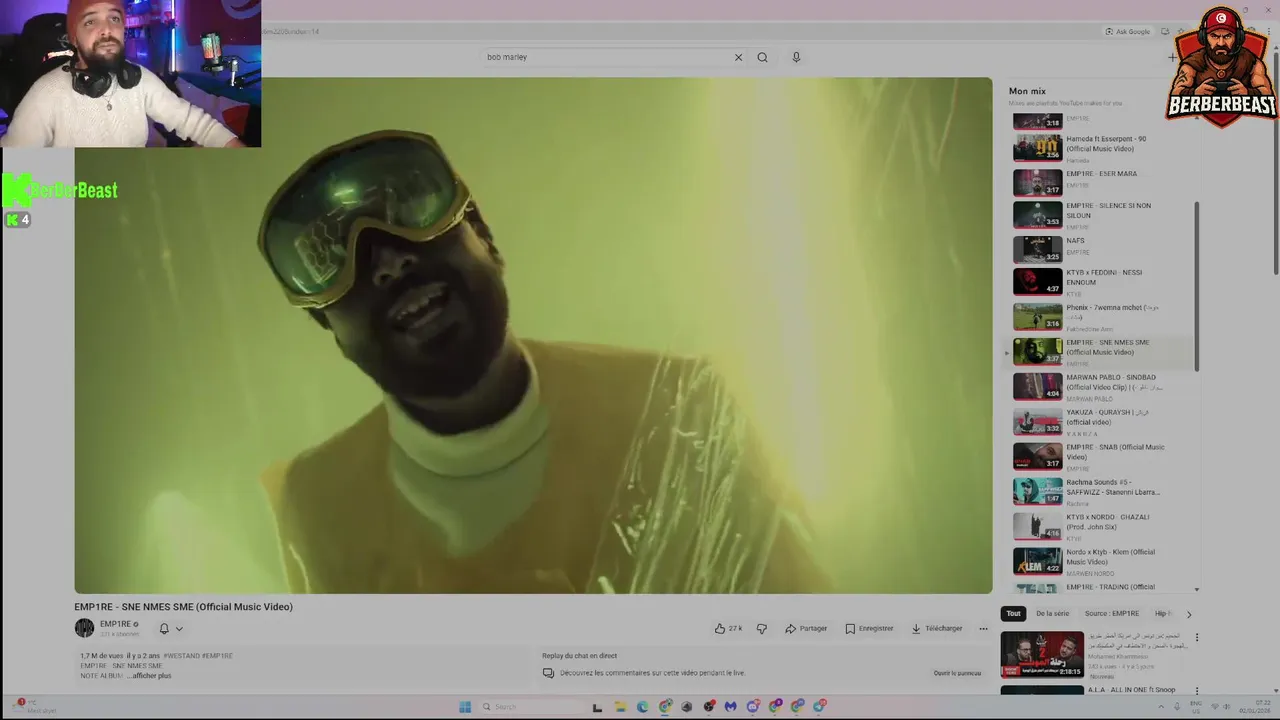Click the ENG US language indicator

pyautogui.click(x=1195, y=706)
